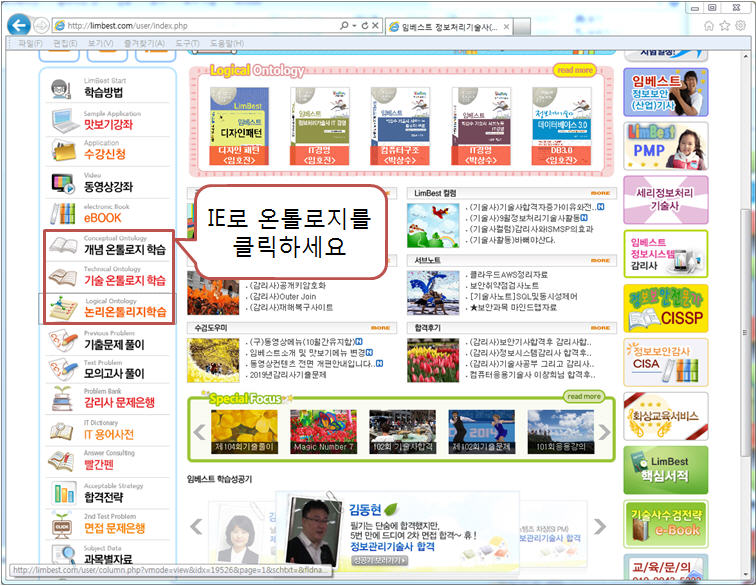Open the 도움말(H) menu

tap(227, 43)
